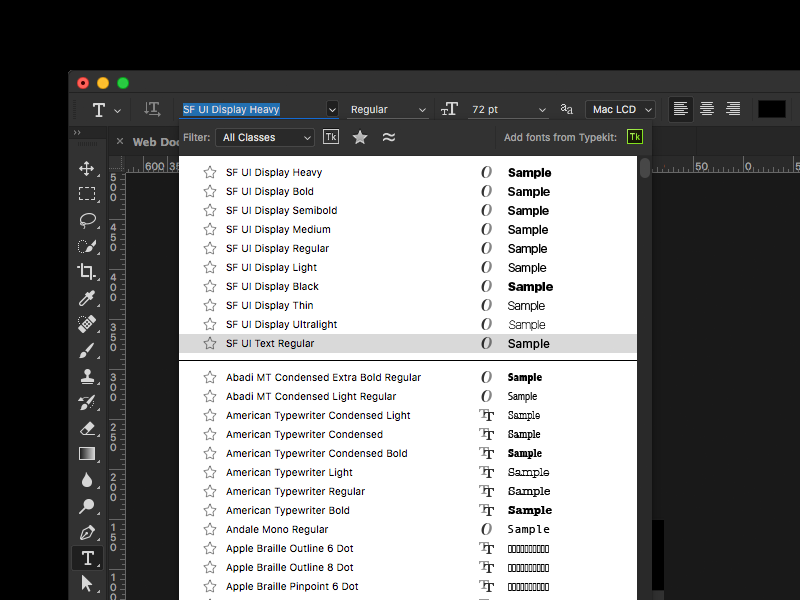Favorite SF UI Display Heavy star
The width and height of the screenshot is (800, 600).
[210, 172]
